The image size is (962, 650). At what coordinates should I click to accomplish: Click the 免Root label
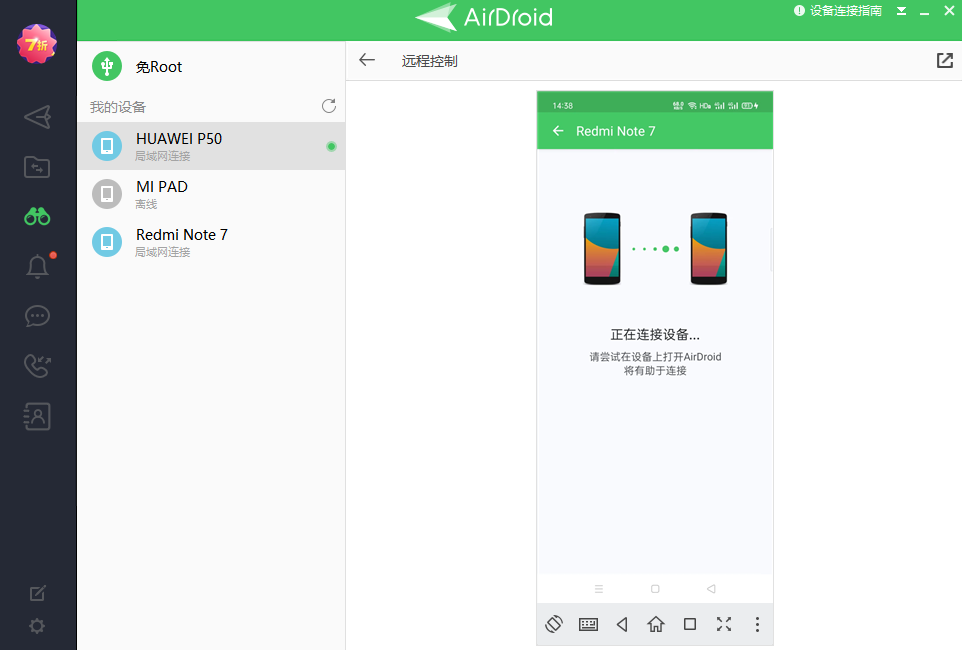(159, 67)
